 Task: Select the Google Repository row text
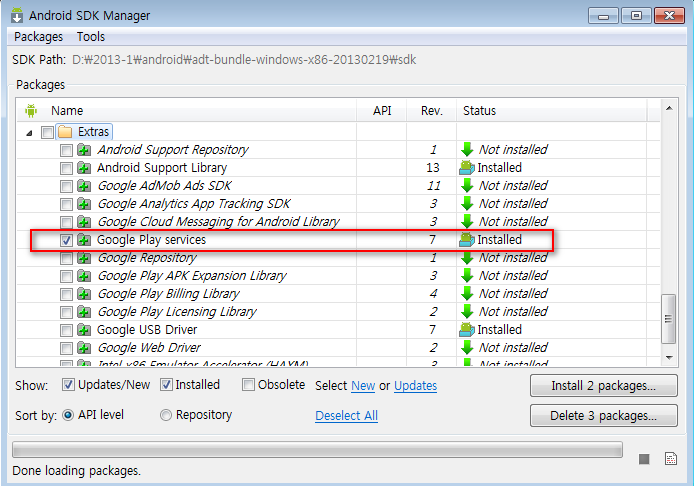[x=147, y=258]
